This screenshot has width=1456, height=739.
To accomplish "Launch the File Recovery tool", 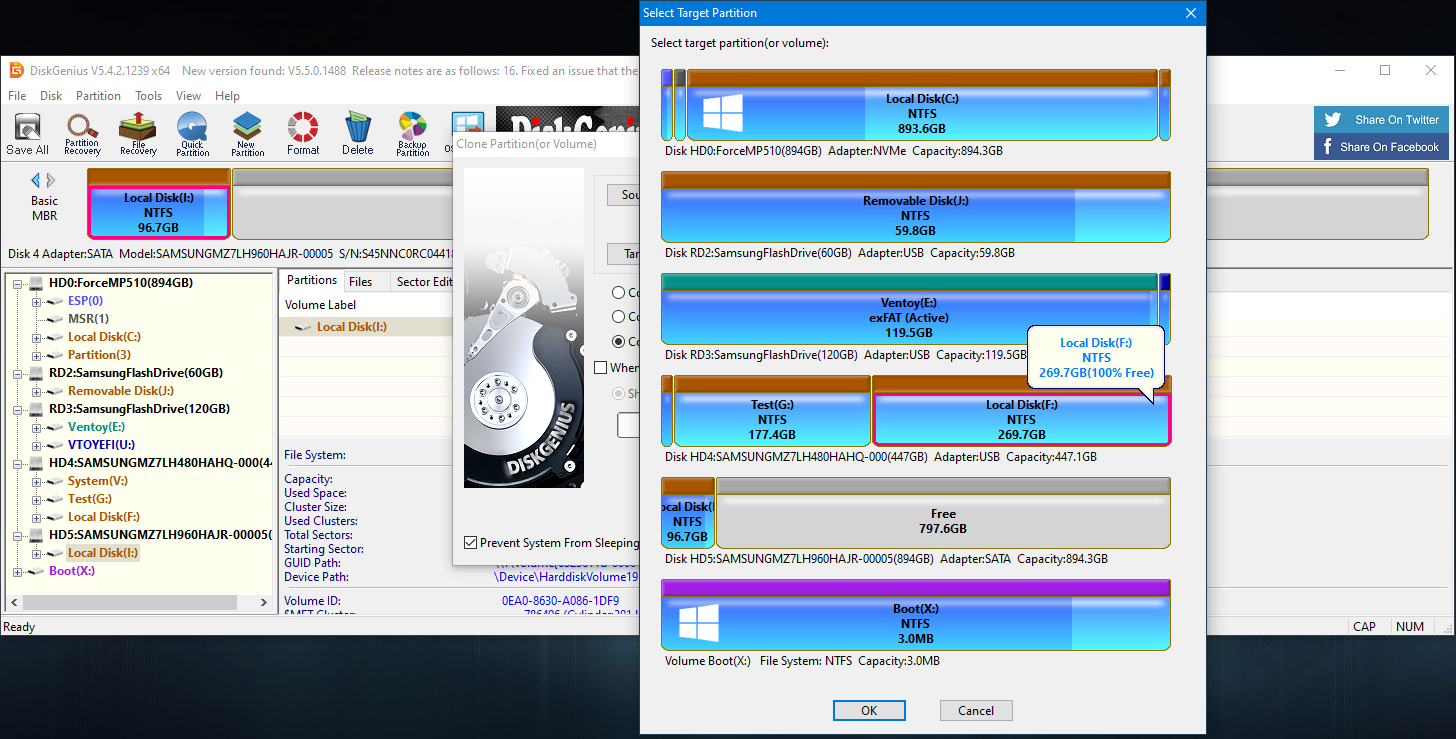I will [x=138, y=126].
